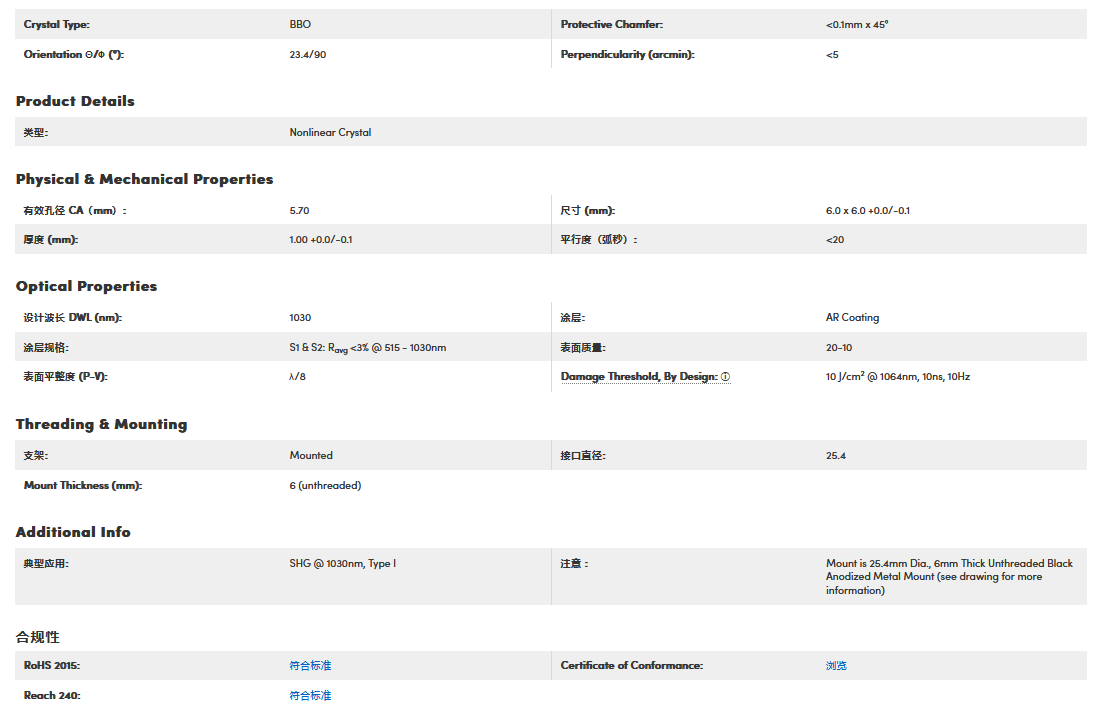The height and width of the screenshot is (723, 1096).
Task: Select the Additional Info heading
Action: coord(73,532)
